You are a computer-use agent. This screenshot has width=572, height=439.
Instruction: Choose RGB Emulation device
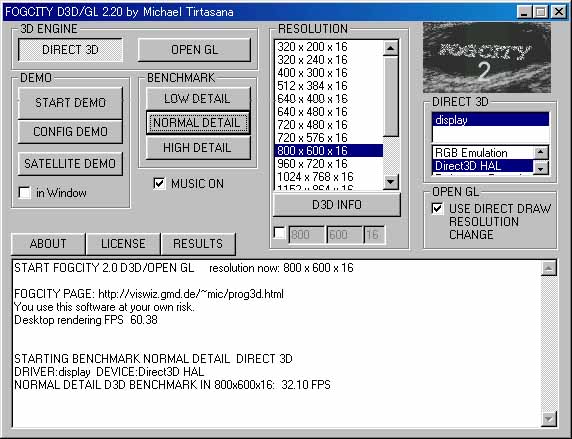click(x=483, y=153)
